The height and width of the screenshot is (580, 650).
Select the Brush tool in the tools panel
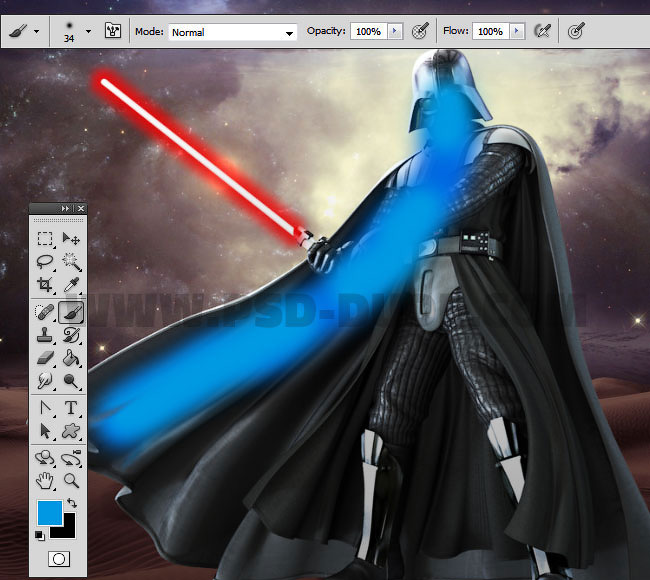pos(71,312)
